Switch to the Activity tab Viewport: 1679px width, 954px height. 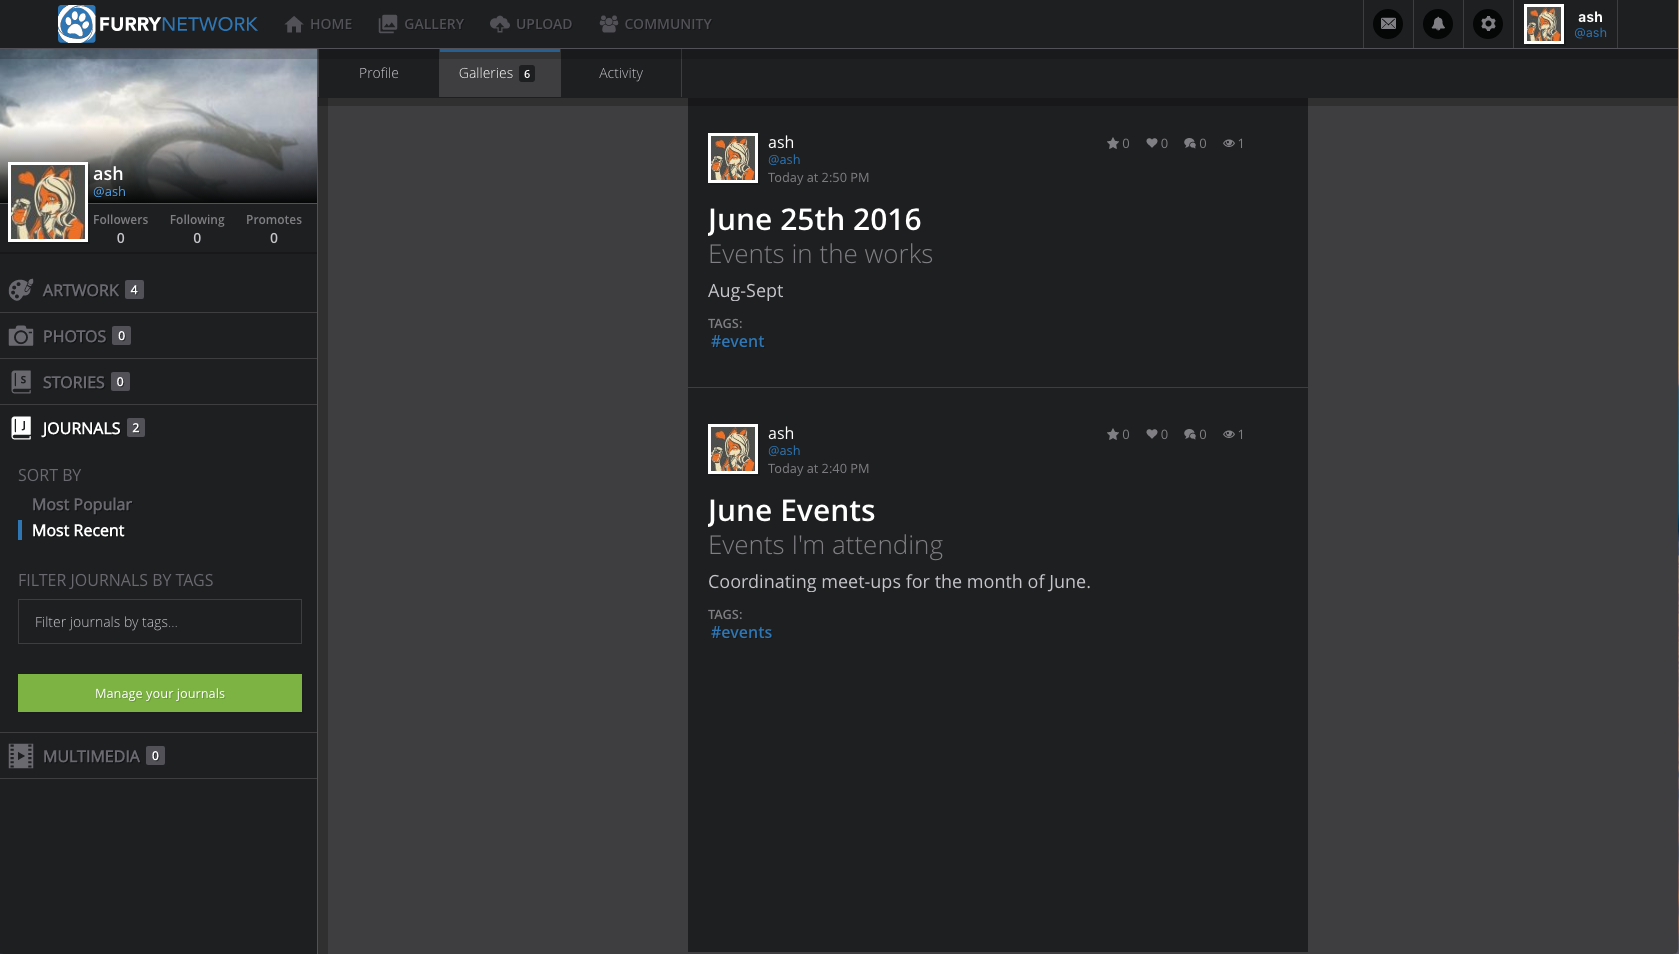tap(620, 74)
